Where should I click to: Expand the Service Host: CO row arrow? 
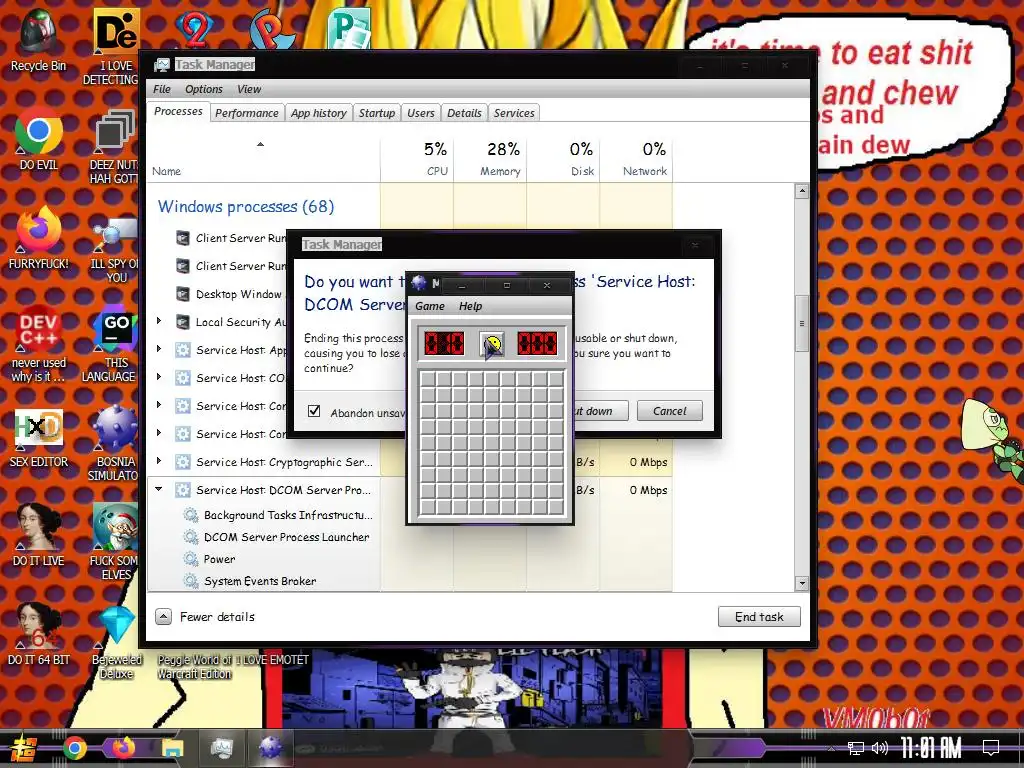[159, 377]
